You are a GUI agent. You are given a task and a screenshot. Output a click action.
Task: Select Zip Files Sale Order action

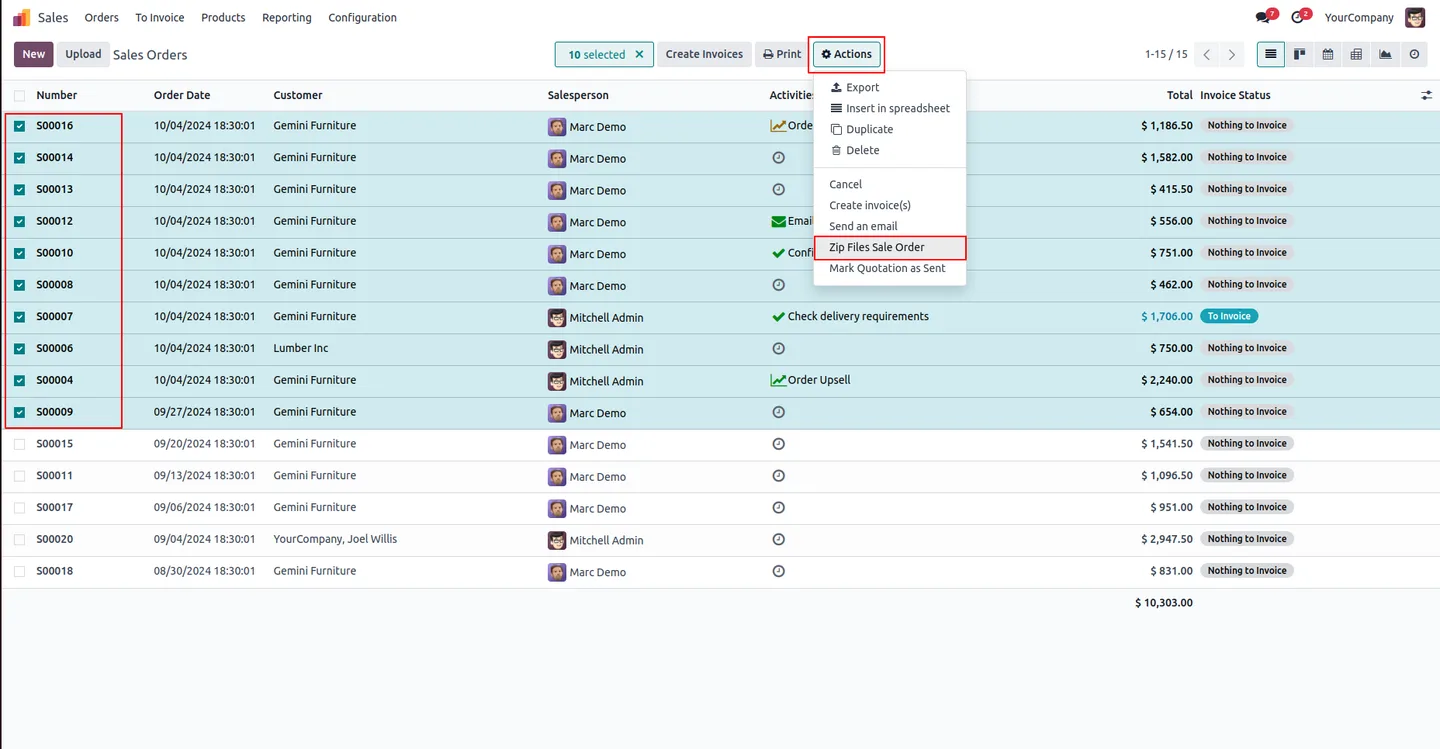pos(890,247)
